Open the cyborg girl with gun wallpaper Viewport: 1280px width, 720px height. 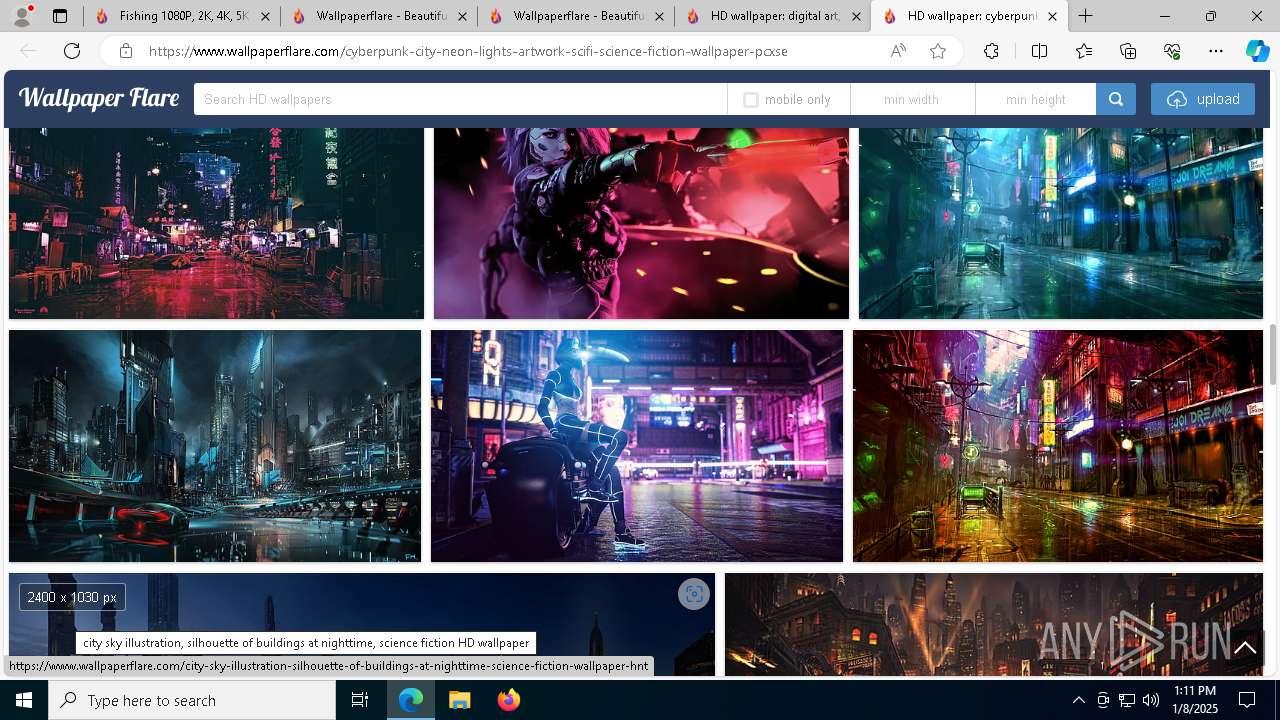(x=641, y=223)
